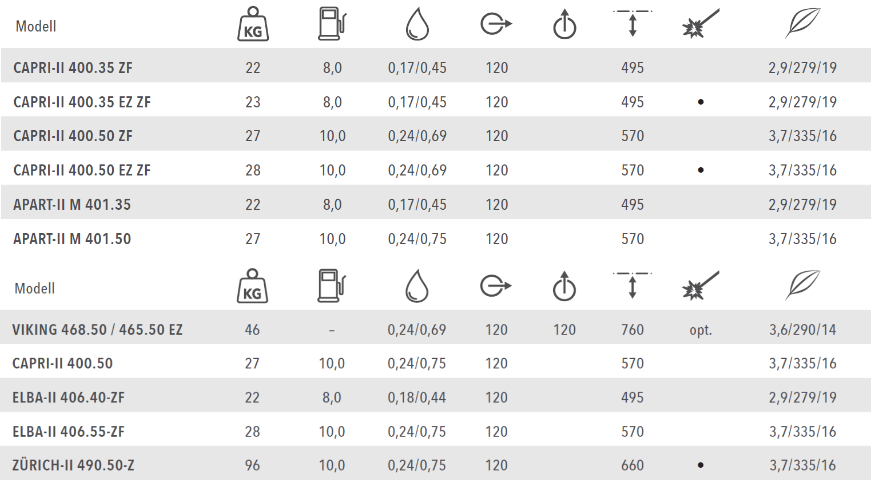The image size is (871, 480).
Task: Click the up-arrow circle icon in the upper header
Action: 565,25
